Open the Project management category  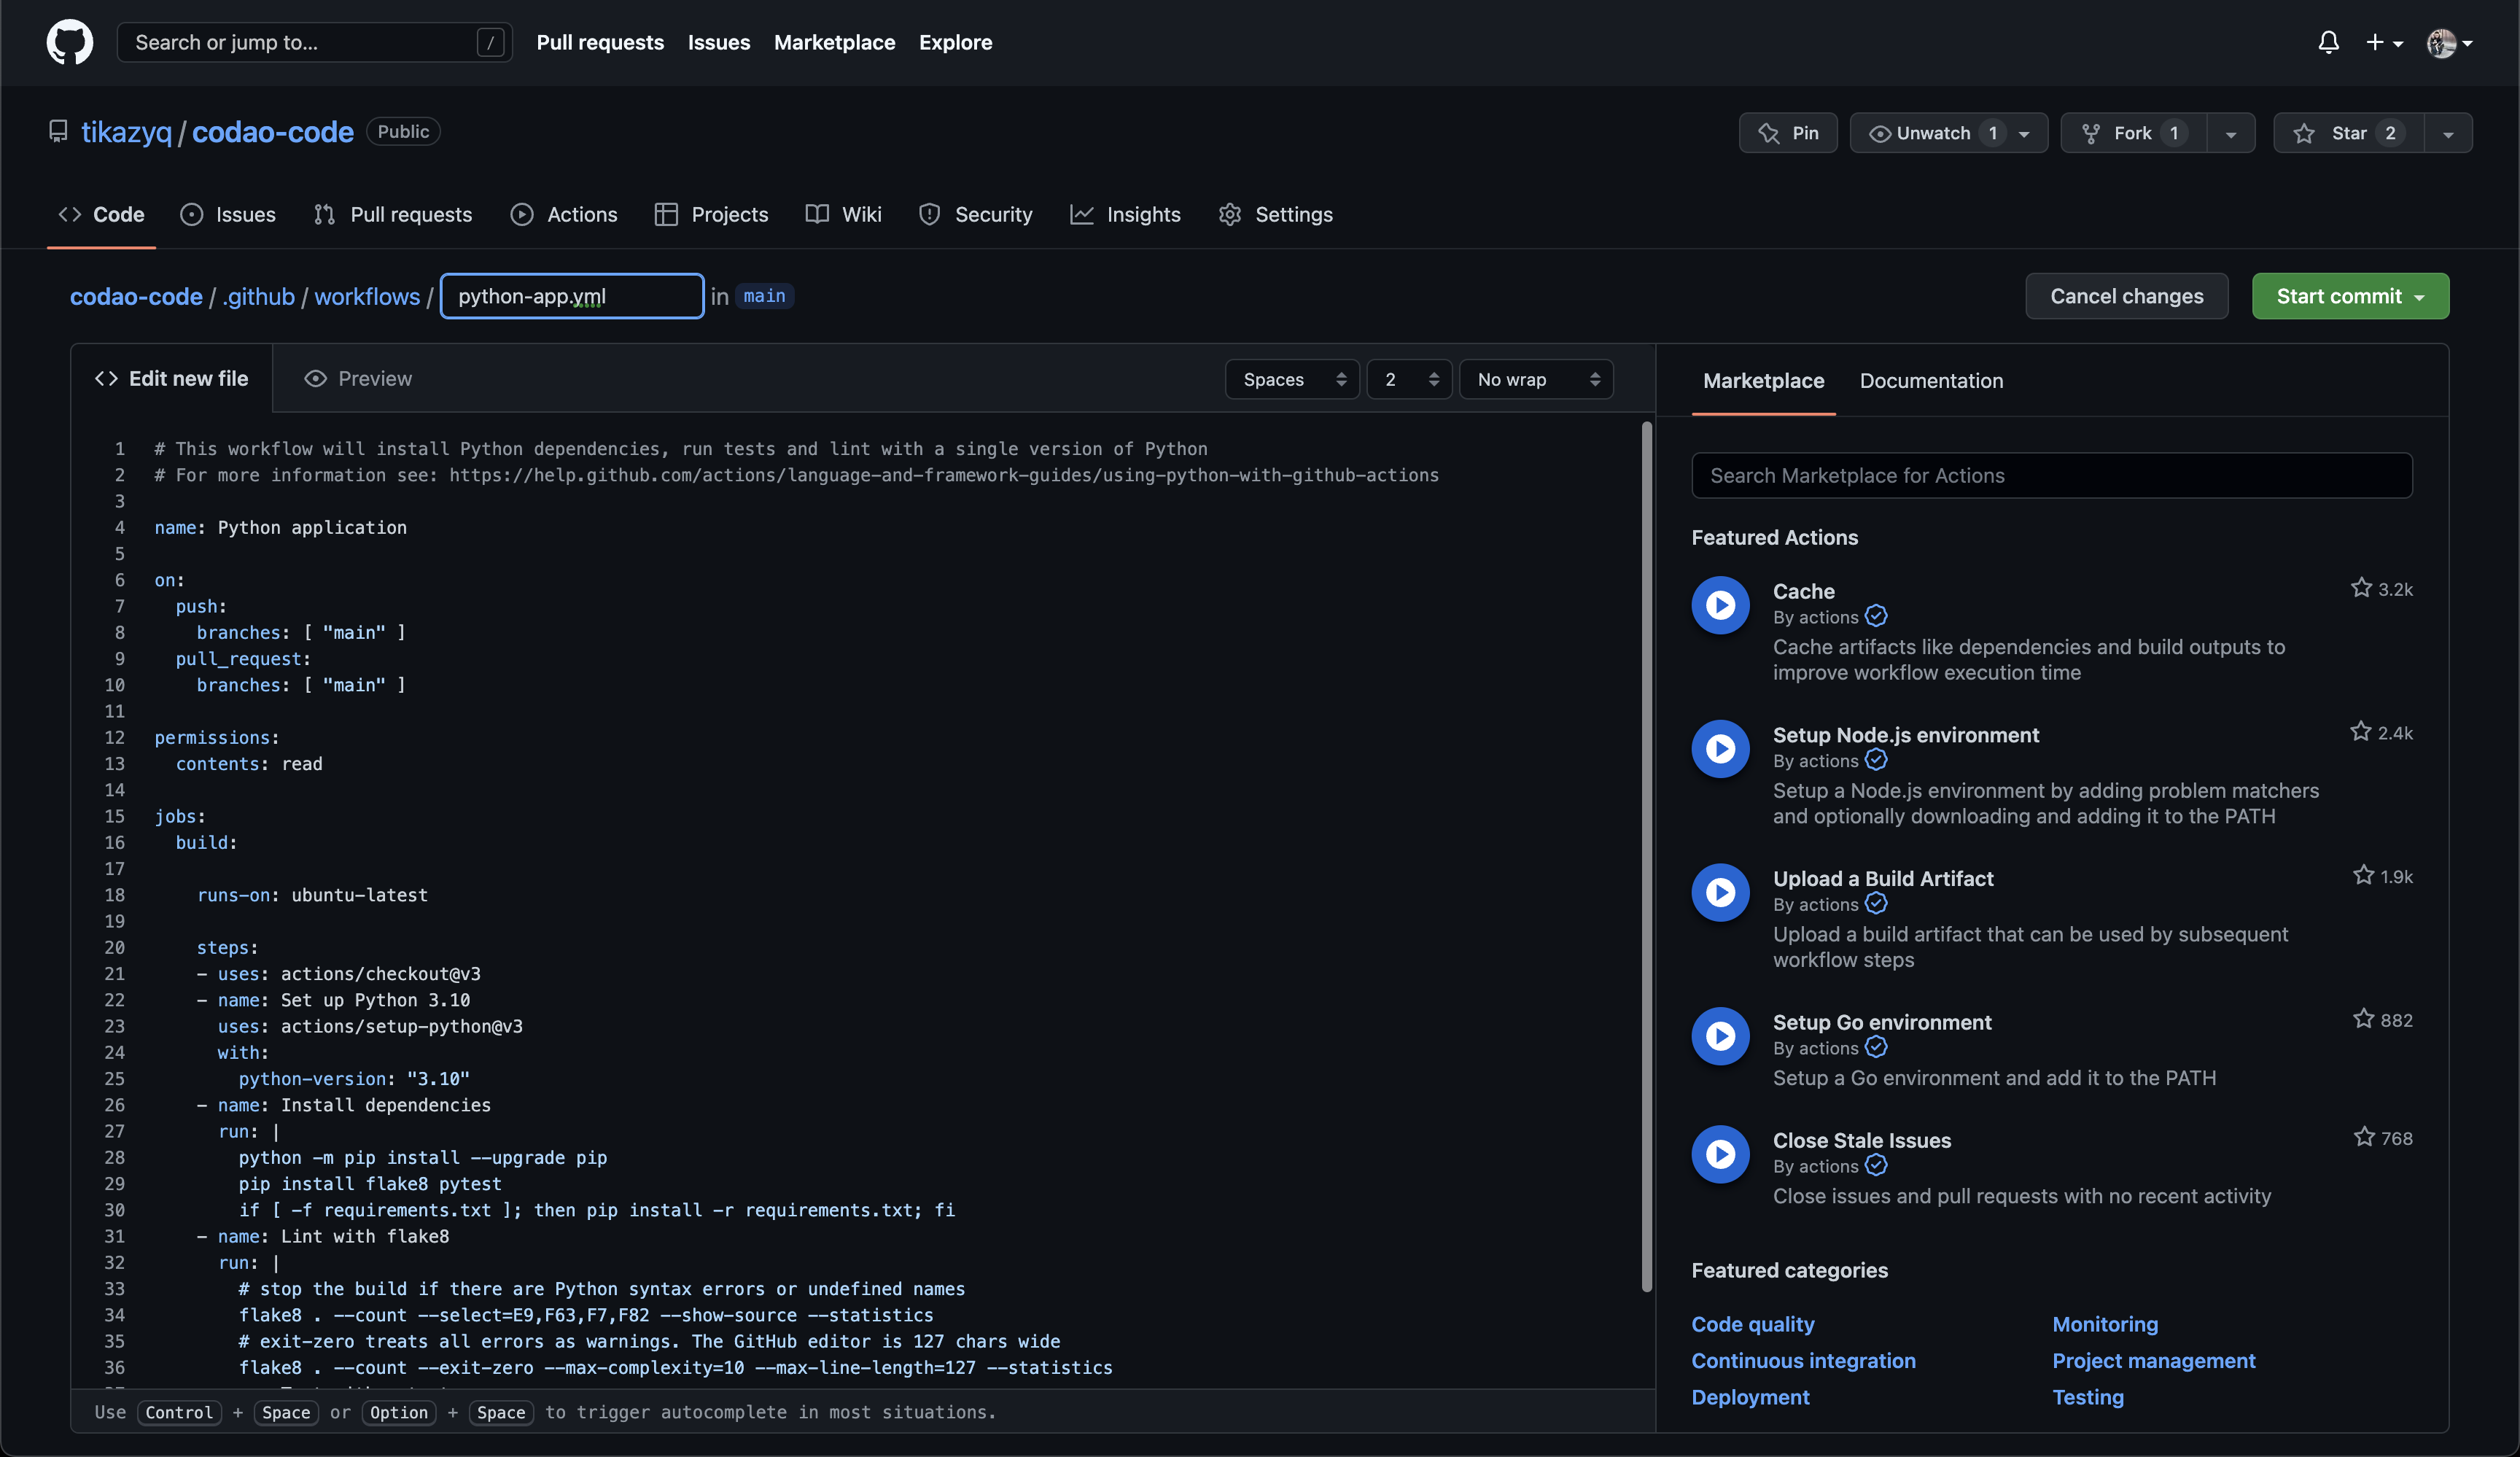click(x=2153, y=1360)
